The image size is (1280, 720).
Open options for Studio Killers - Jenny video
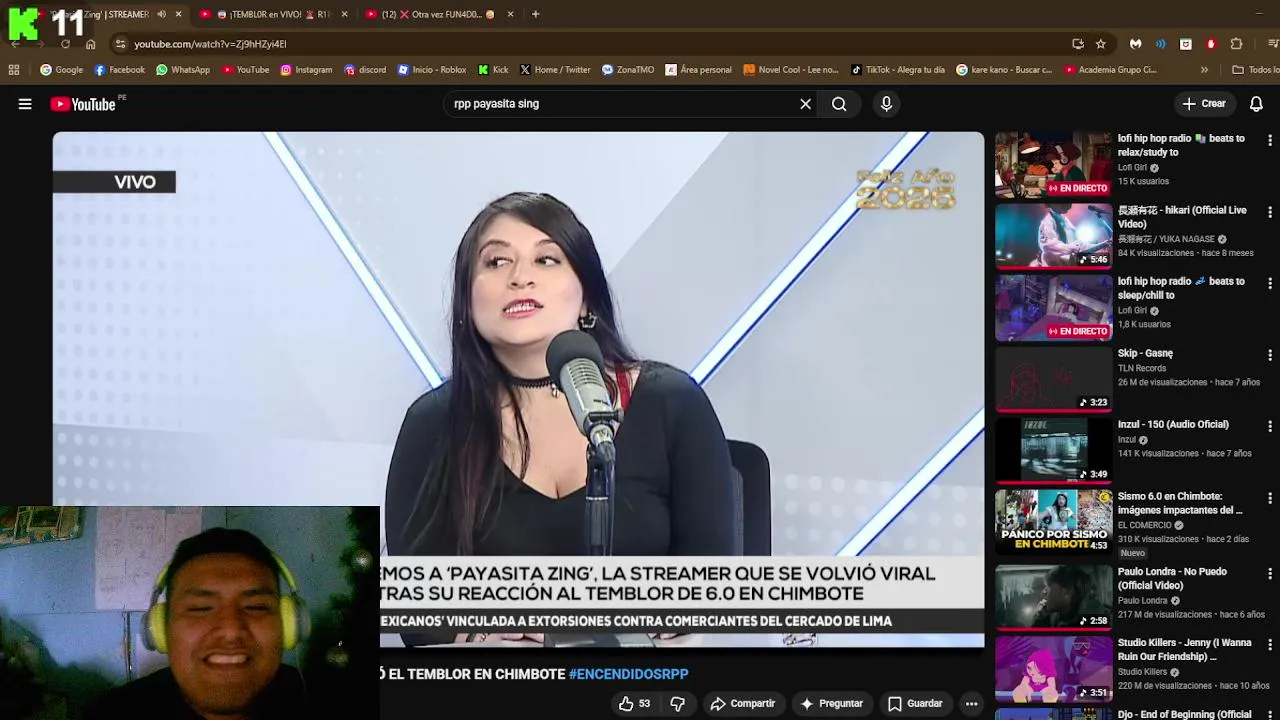[x=1270, y=645]
